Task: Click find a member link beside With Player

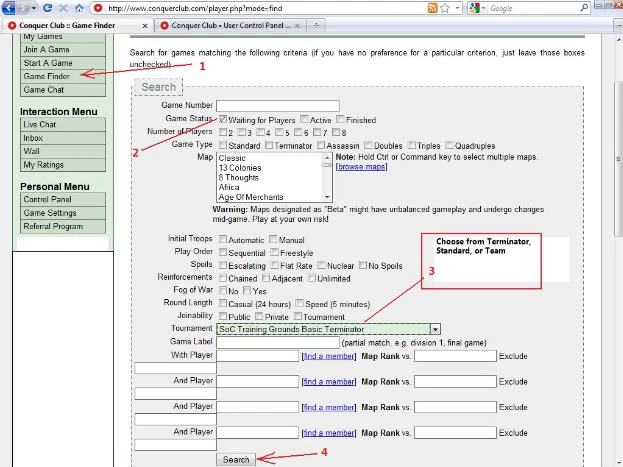Action: click(x=329, y=356)
